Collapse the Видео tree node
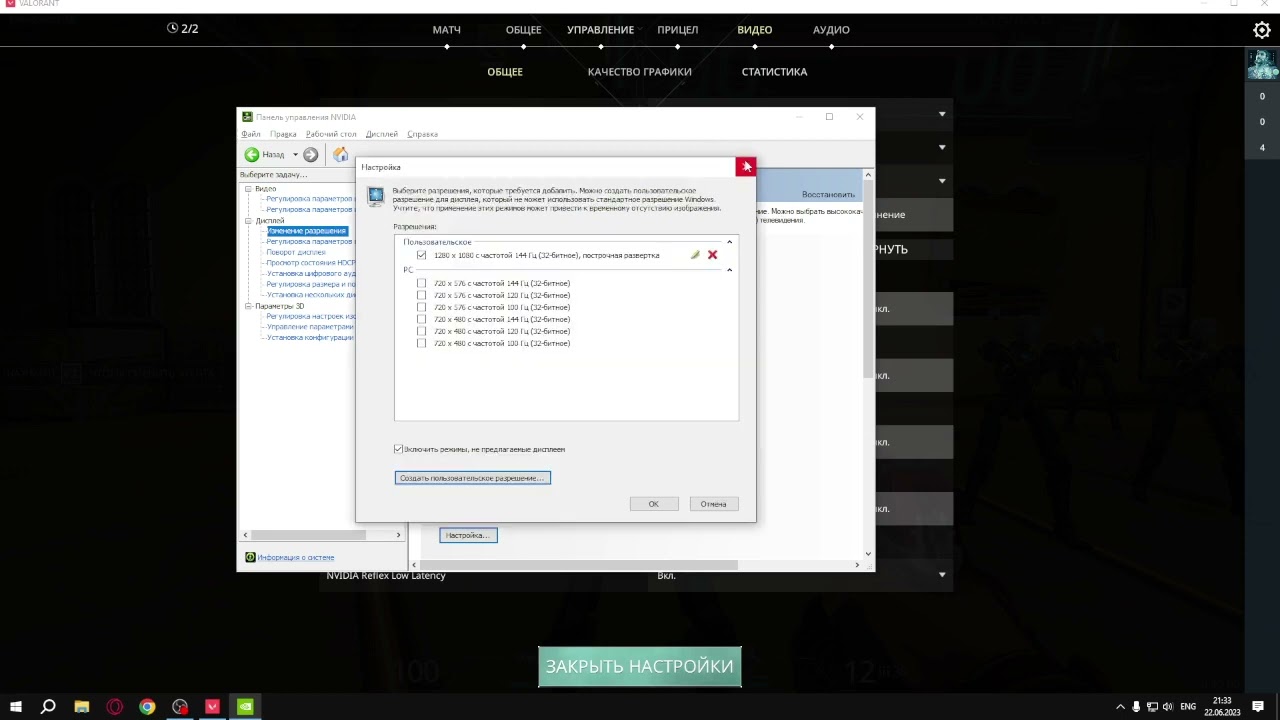The width and height of the screenshot is (1280, 720). point(248,189)
